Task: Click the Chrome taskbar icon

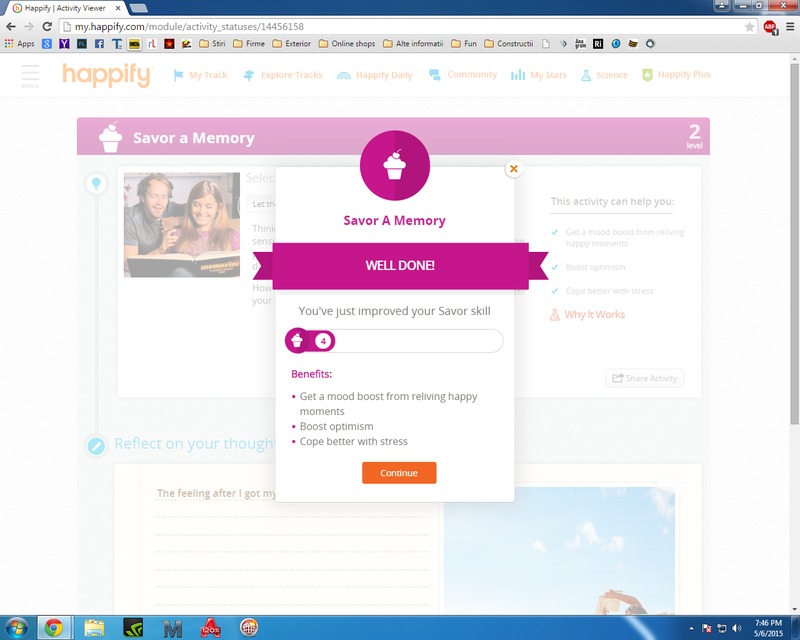Action: 54,628
